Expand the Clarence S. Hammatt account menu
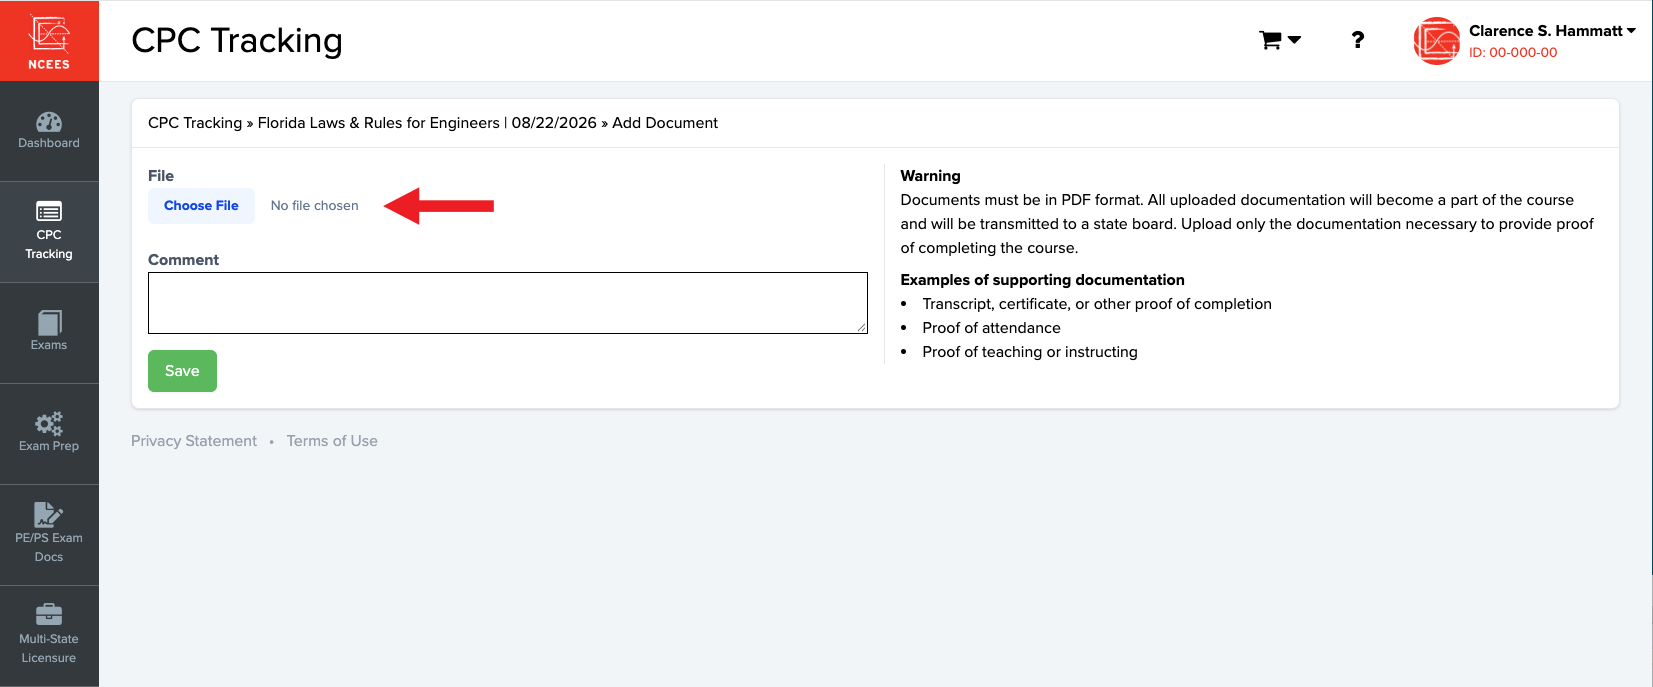The image size is (1653, 687). coord(1552,31)
